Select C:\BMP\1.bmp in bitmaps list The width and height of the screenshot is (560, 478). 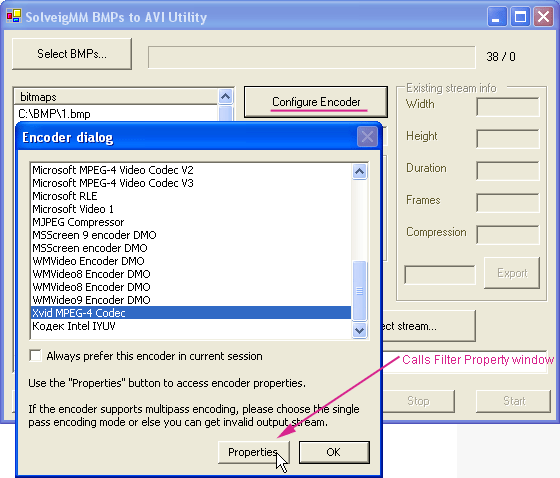click(x=116, y=114)
